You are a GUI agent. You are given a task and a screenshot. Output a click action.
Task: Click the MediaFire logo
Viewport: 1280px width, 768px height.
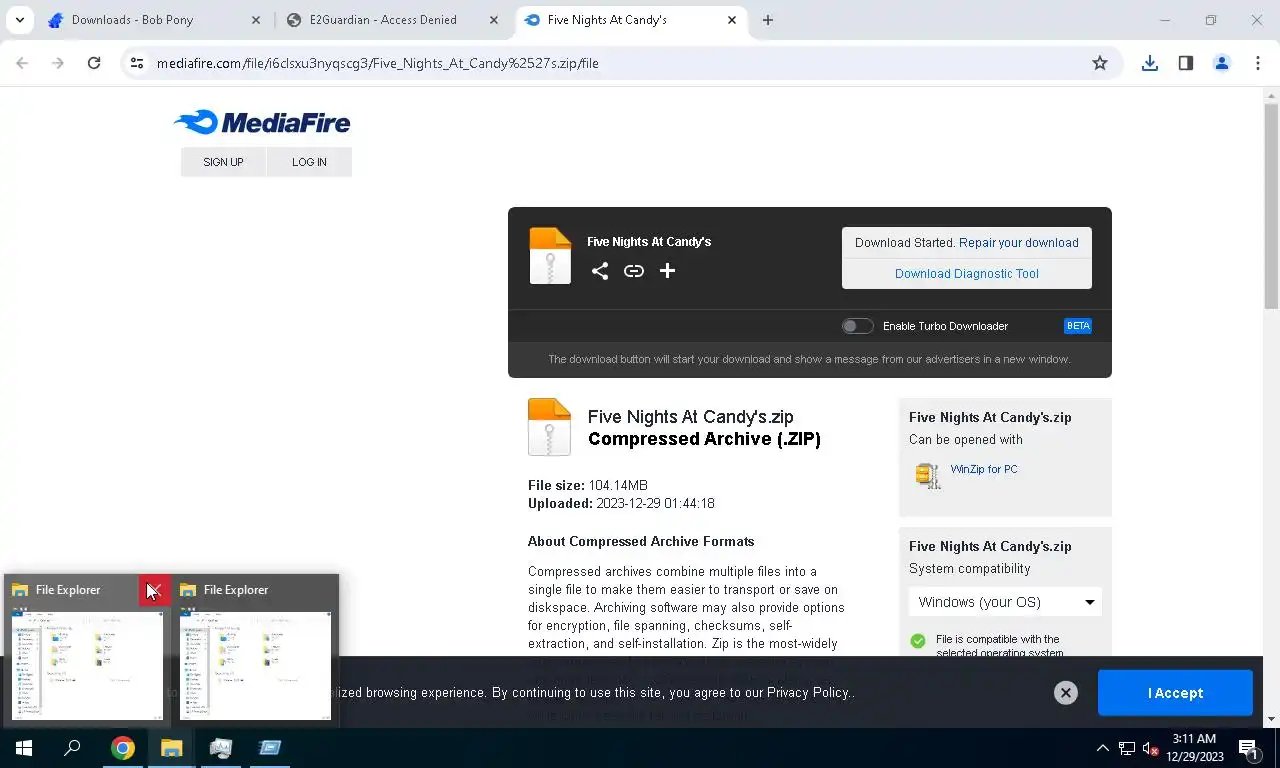point(262,122)
